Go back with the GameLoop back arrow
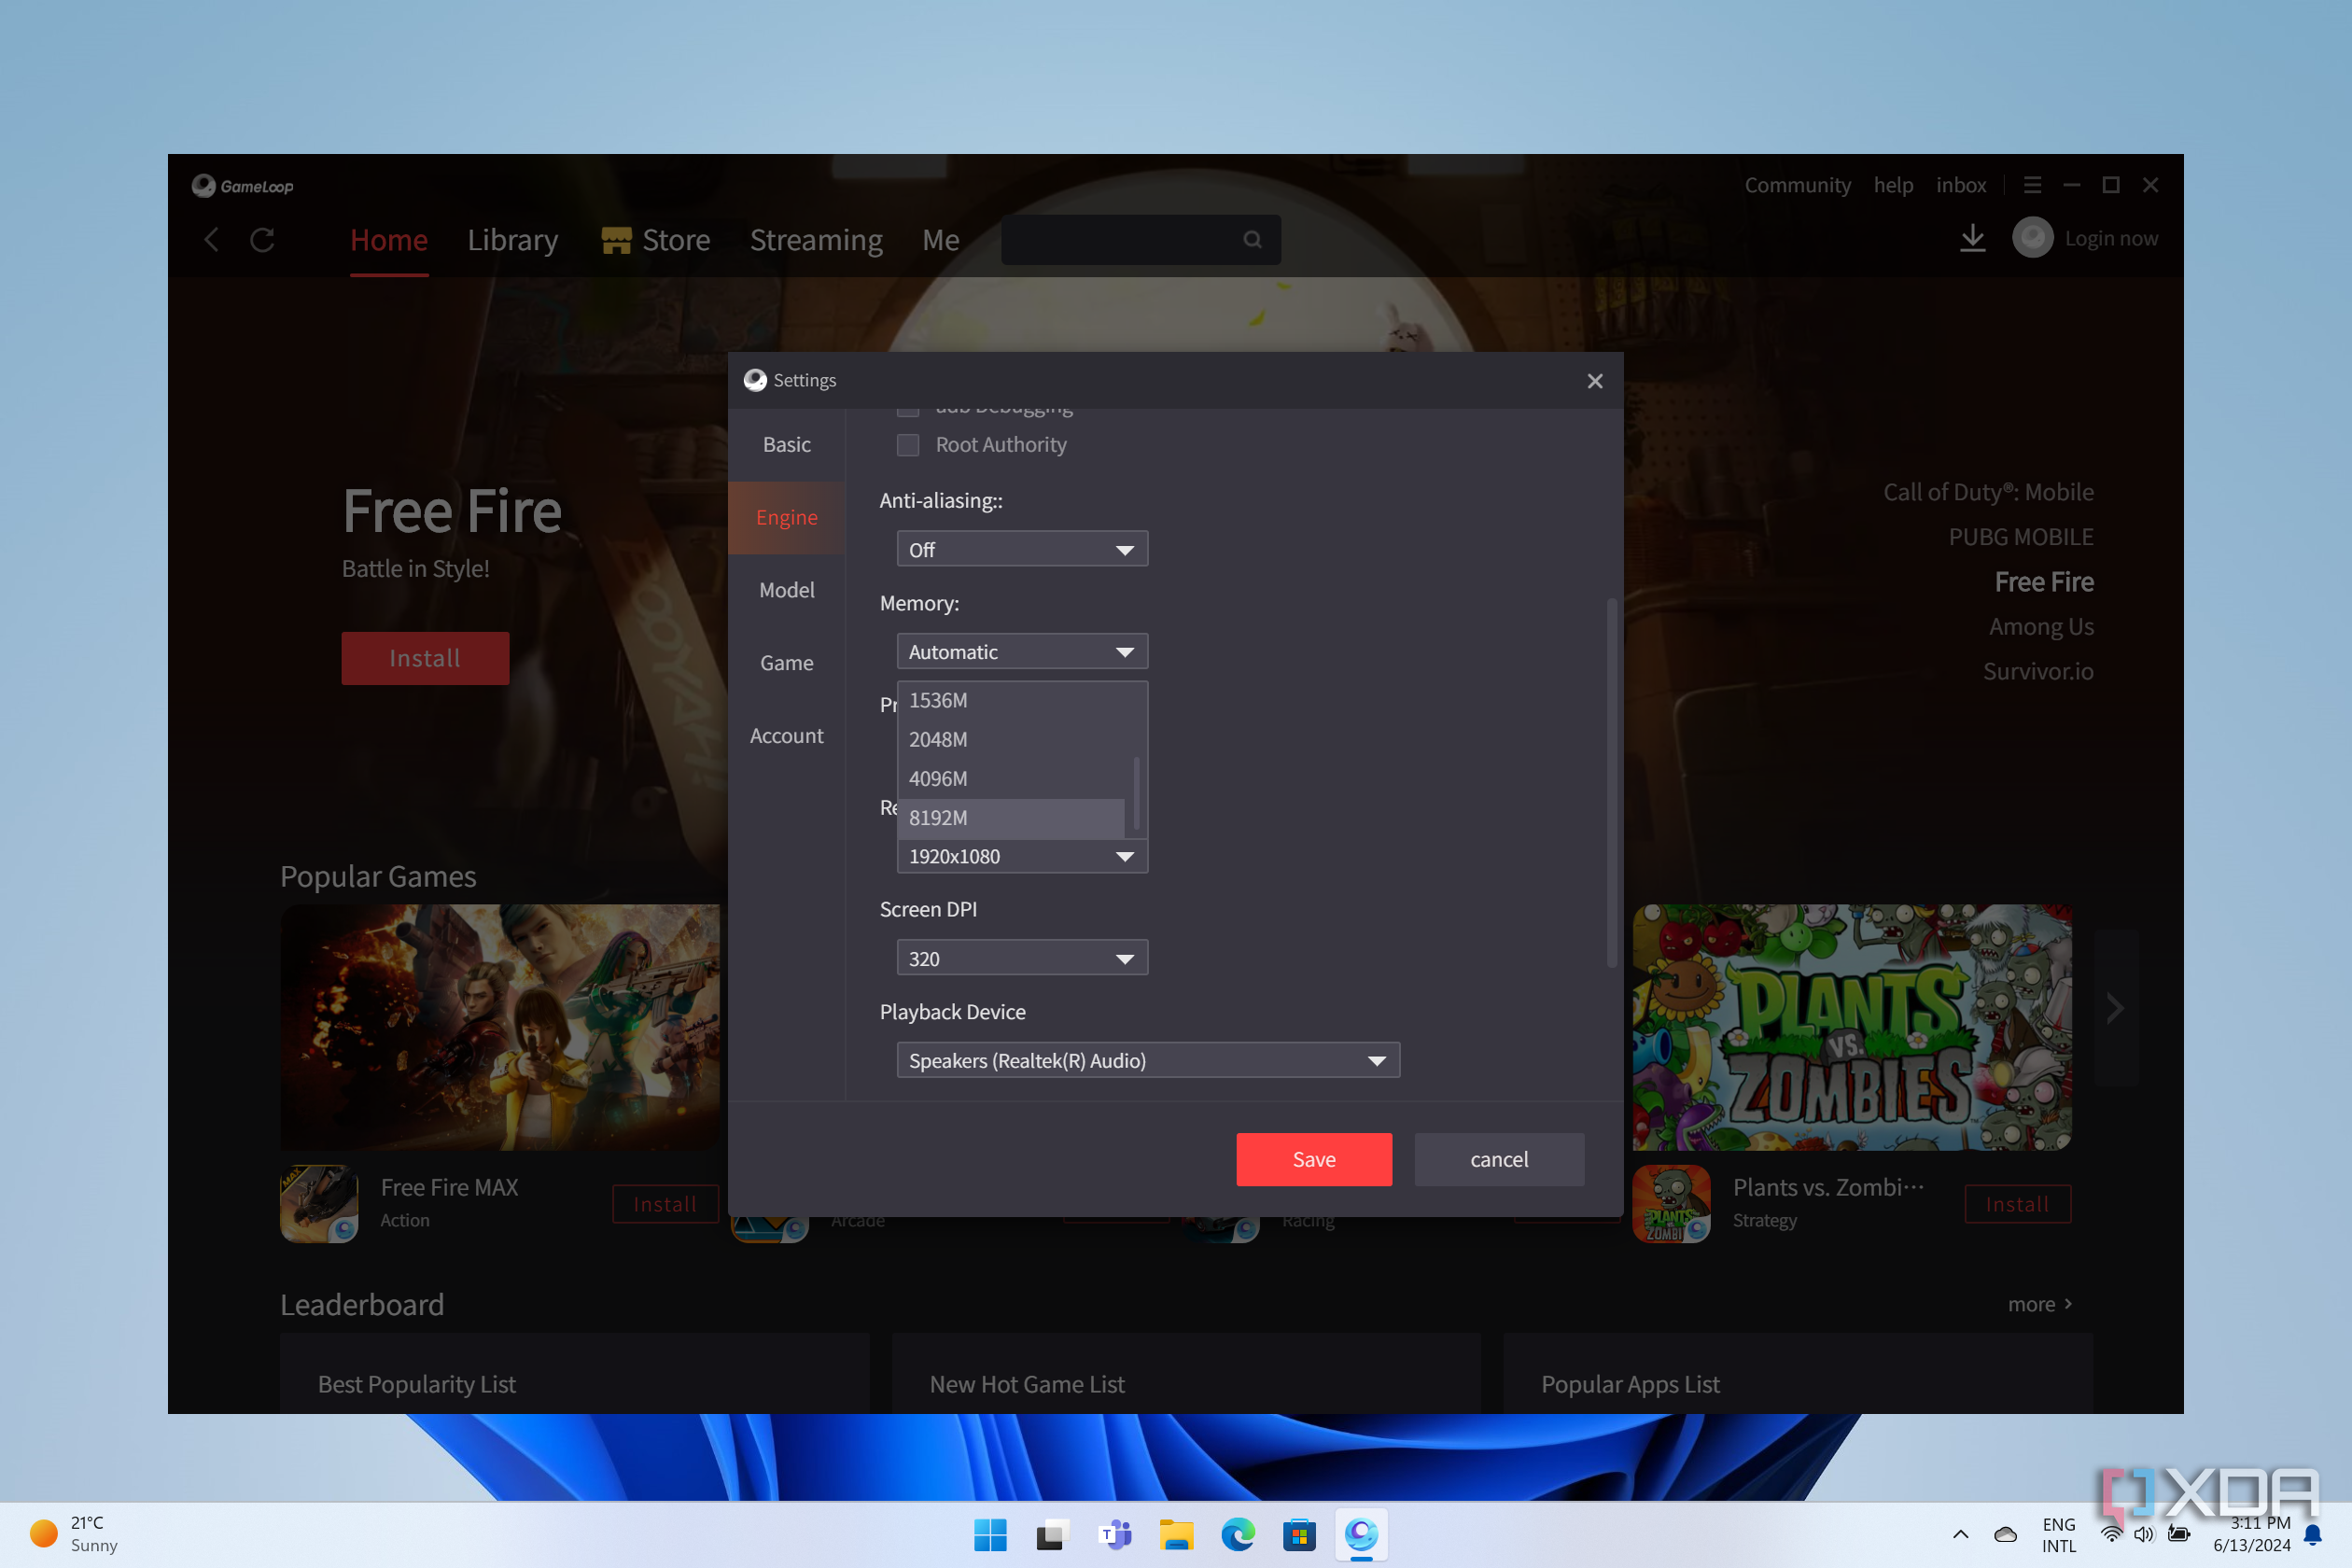The image size is (2352, 1568). click(x=212, y=240)
